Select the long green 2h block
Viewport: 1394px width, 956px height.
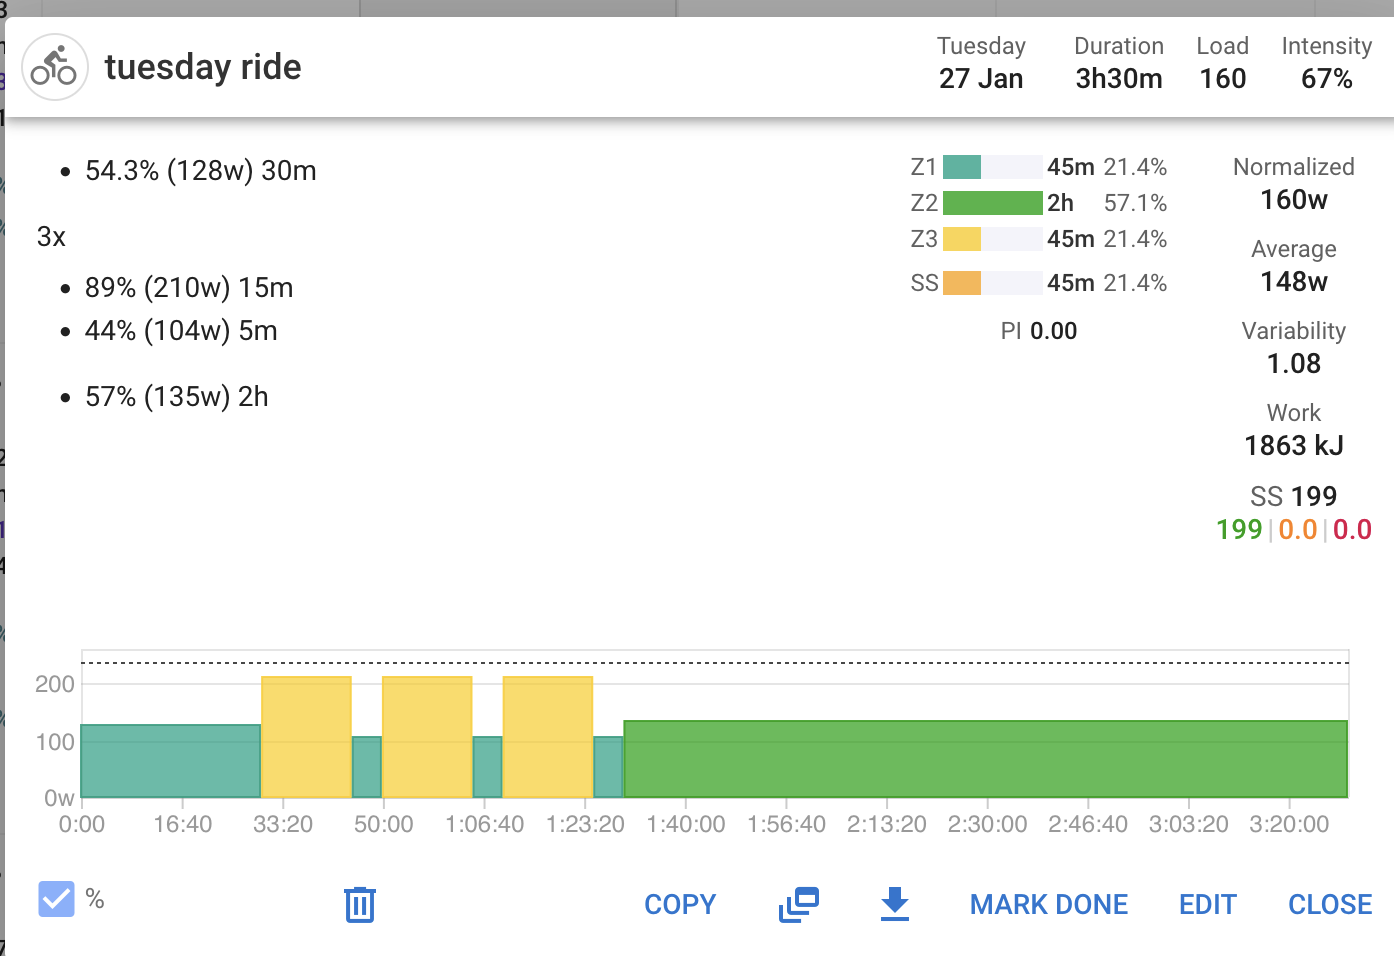click(x=985, y=759)
